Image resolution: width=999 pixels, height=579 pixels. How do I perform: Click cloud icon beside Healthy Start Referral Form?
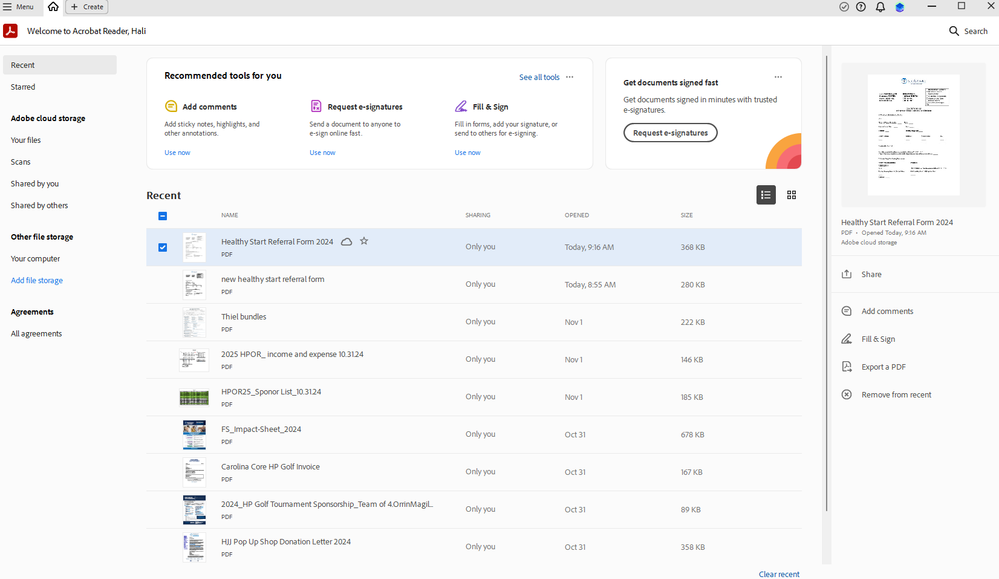tap(346, 242)
